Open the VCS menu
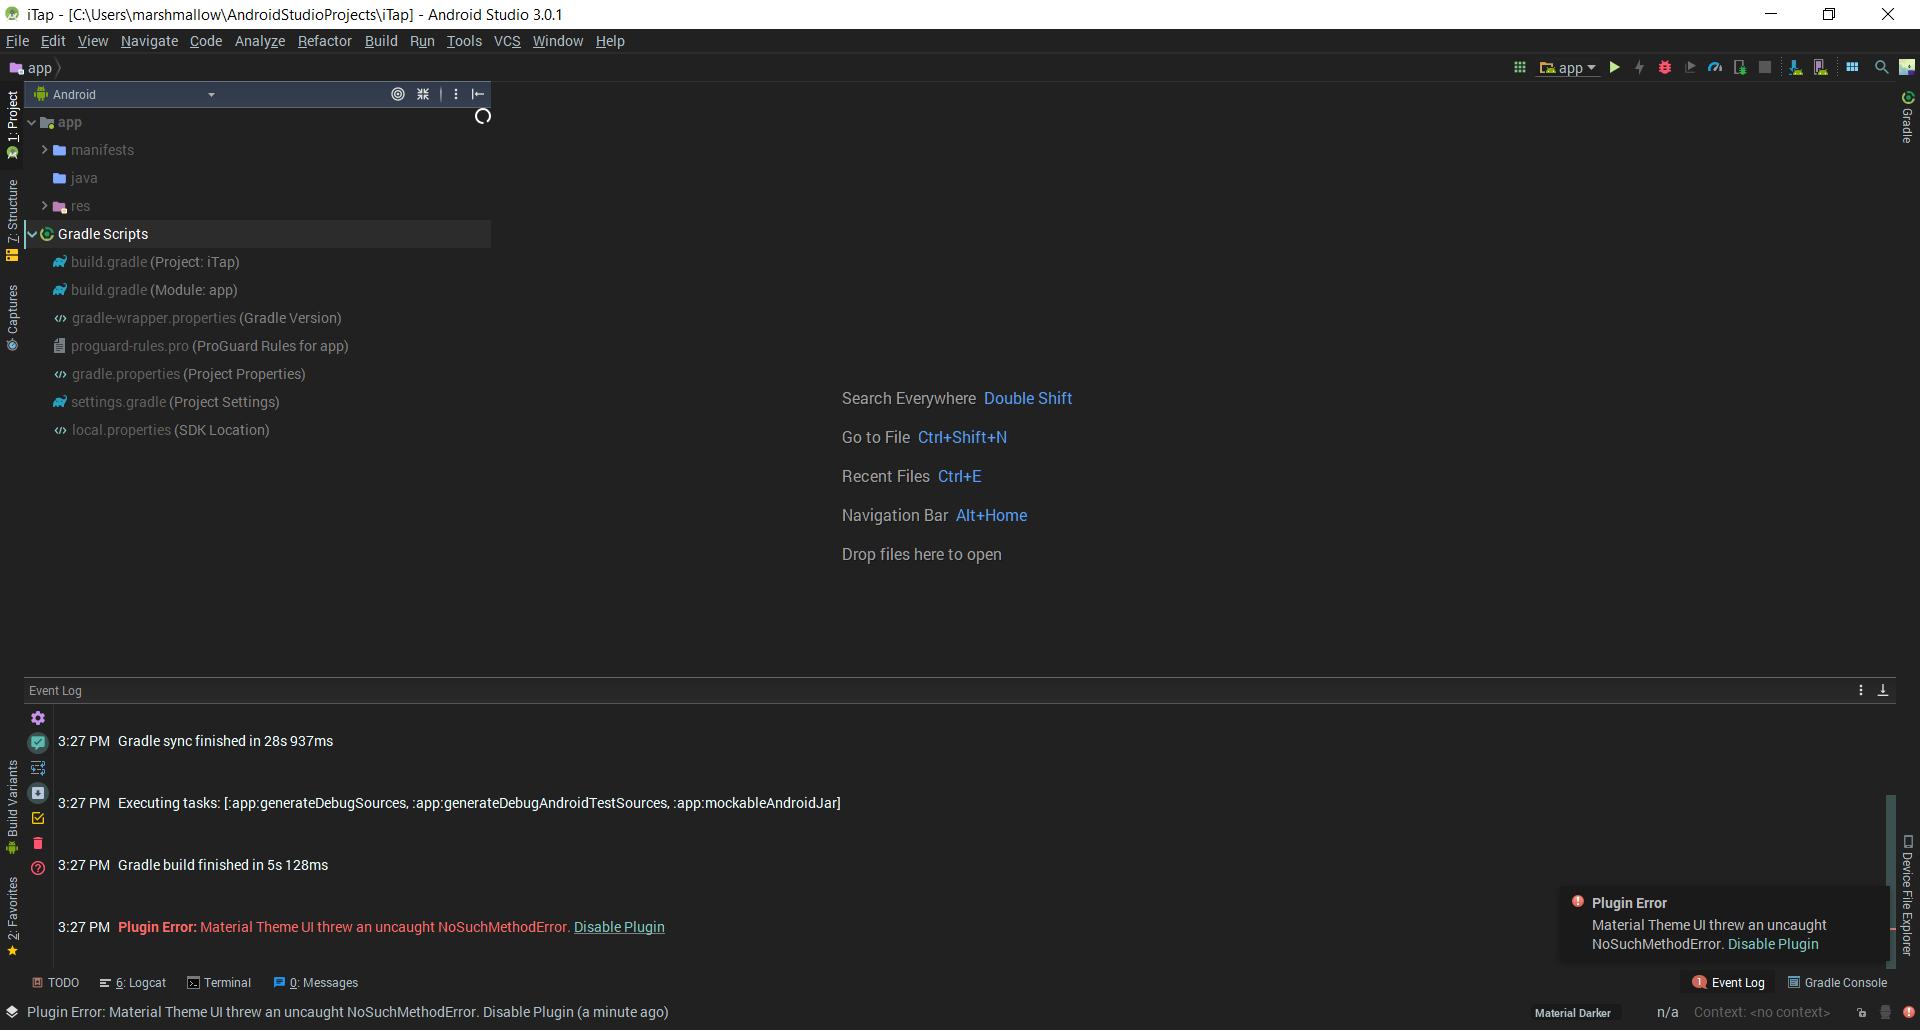The height and width of the screenshot is (1030, 1920). [507, 41]
